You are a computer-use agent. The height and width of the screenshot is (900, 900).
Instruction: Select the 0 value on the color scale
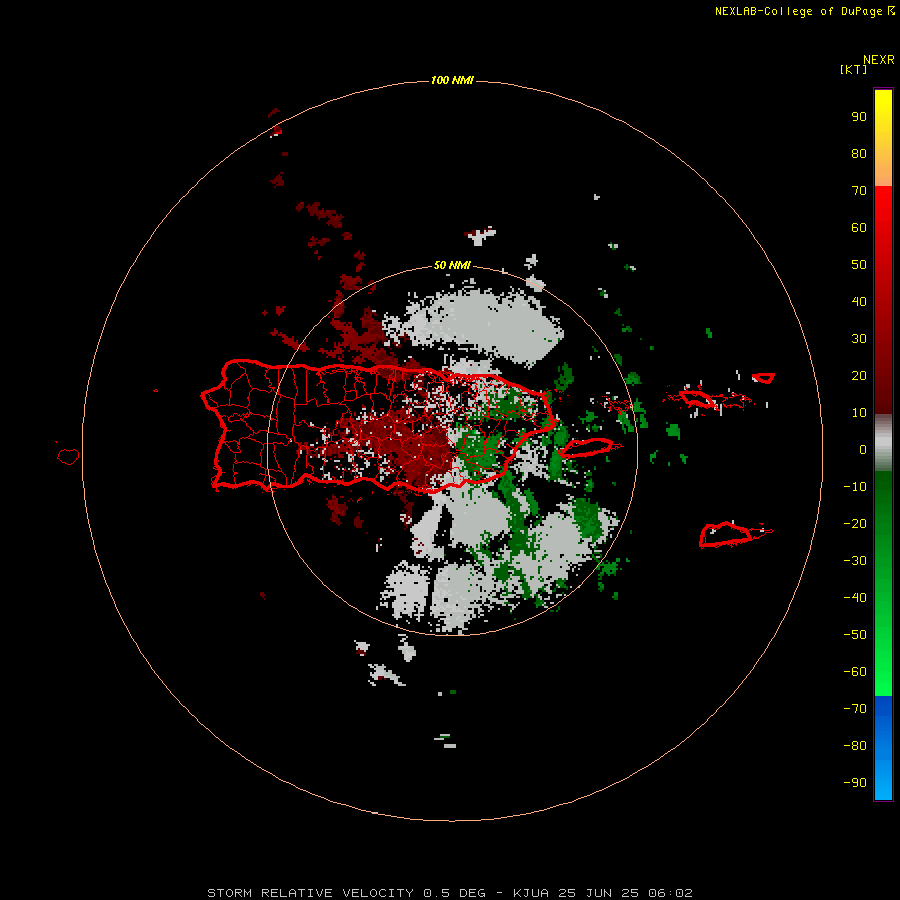(x=863, y=450)
